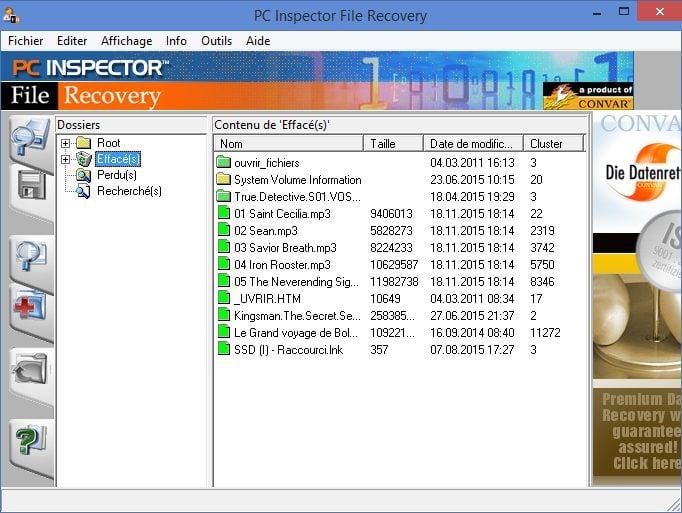682x513 pixels.
Task: Select 03 Savior Breath.mp3 file name
Action: tap(285, 248)
